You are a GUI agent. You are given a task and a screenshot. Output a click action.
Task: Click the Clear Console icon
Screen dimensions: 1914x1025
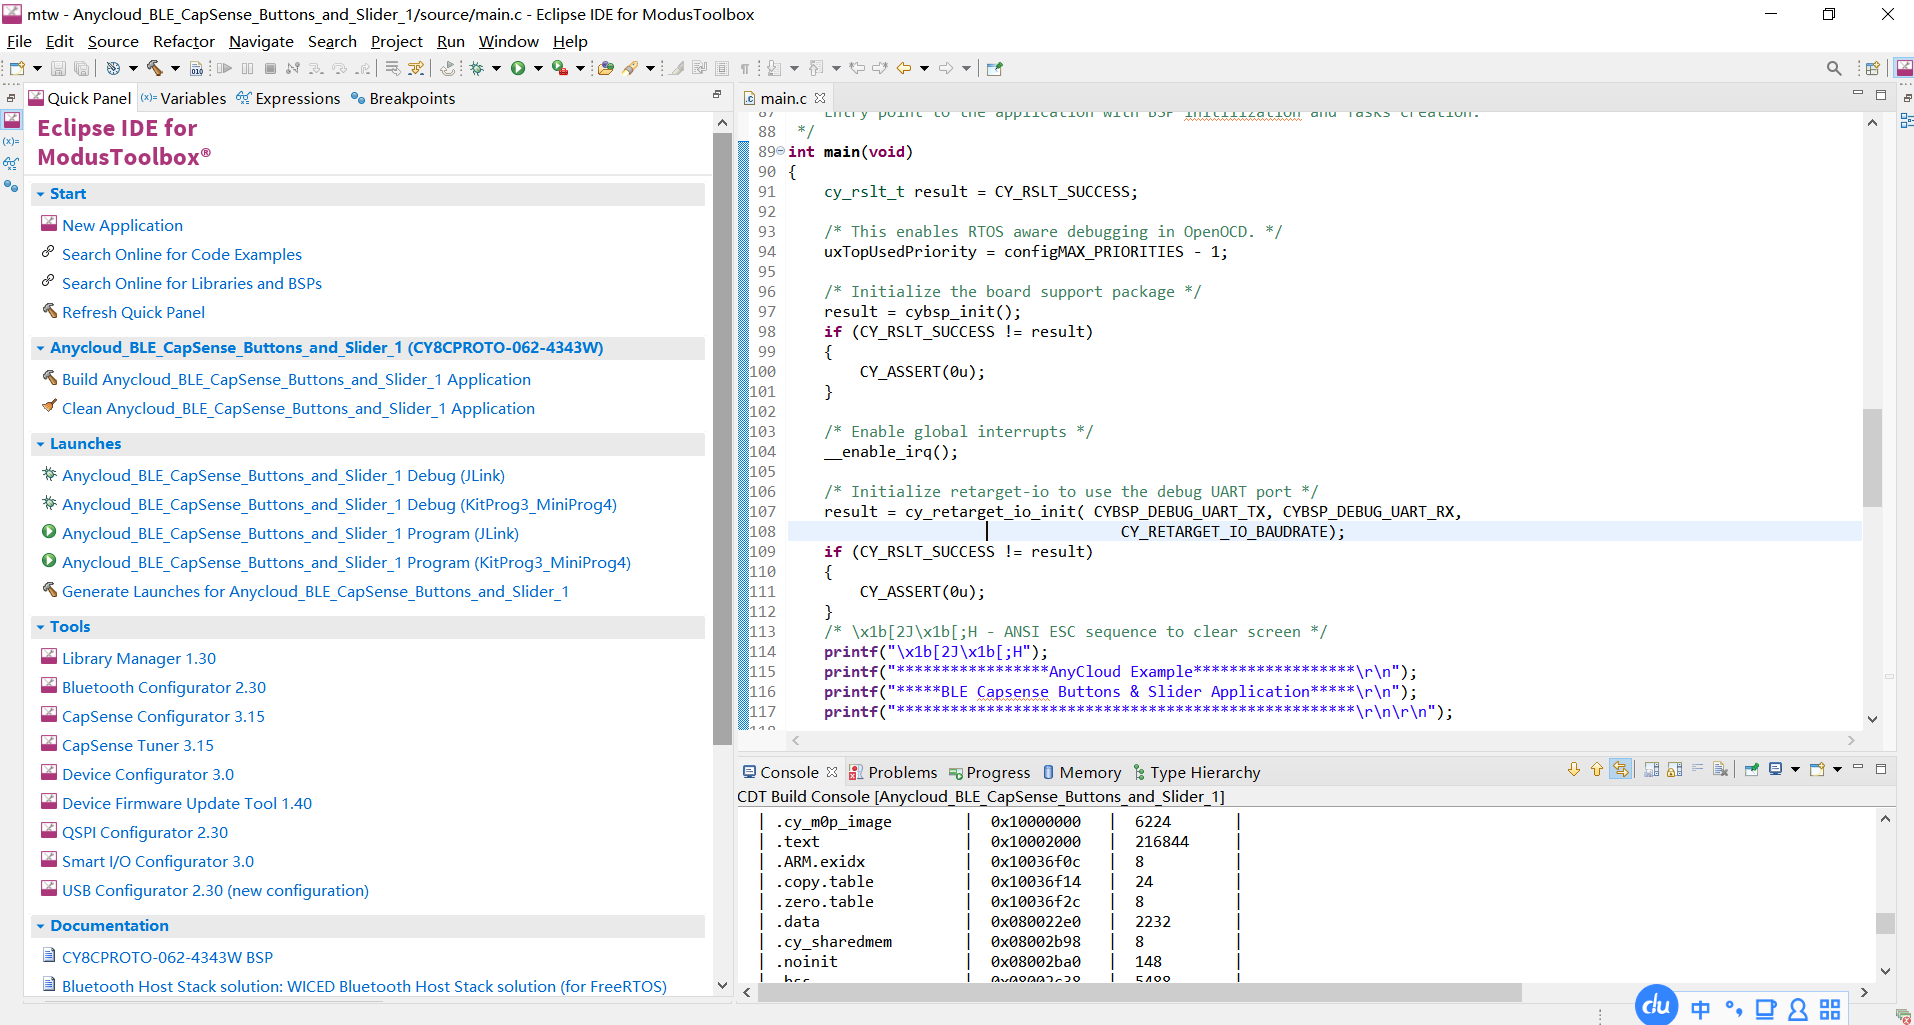[1720, 769]
